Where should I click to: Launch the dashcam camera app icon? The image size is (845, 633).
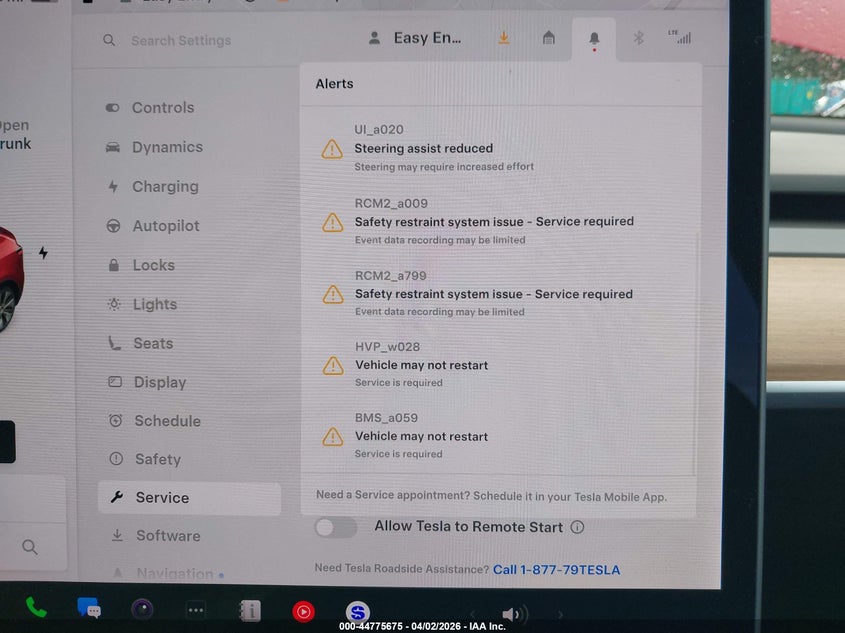click(x=143, y=609)
